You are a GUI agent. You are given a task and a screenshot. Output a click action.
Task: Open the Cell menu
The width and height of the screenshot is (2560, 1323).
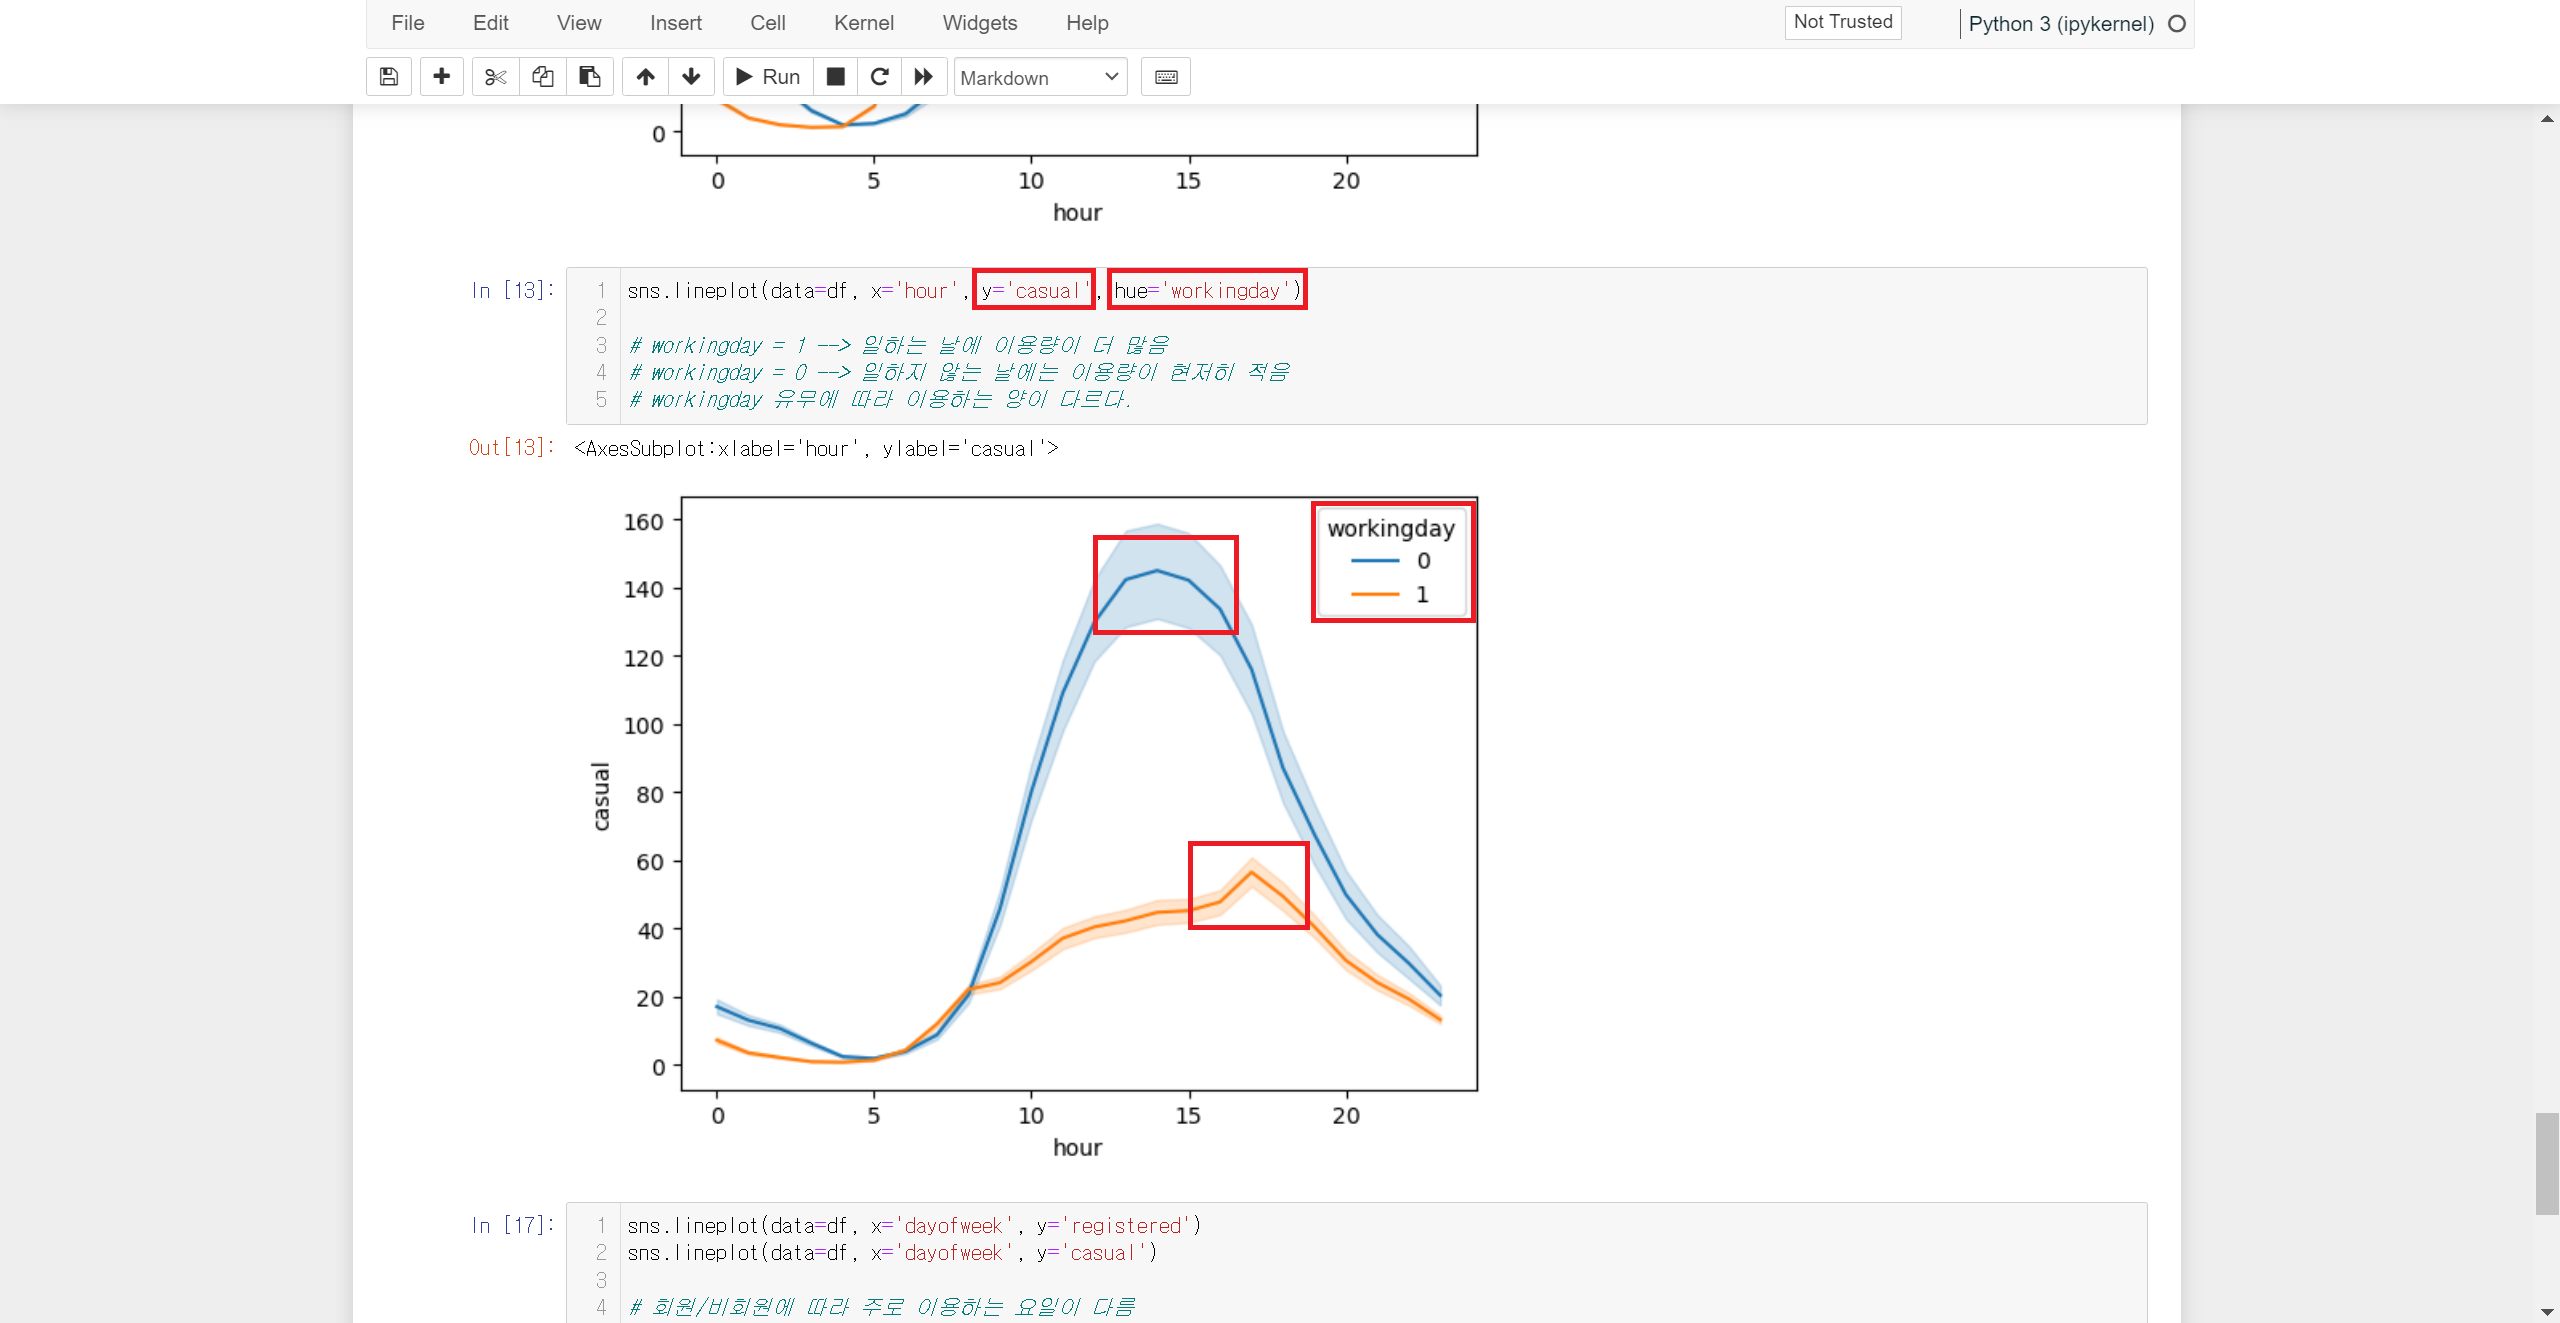click(x=767, y=23)
